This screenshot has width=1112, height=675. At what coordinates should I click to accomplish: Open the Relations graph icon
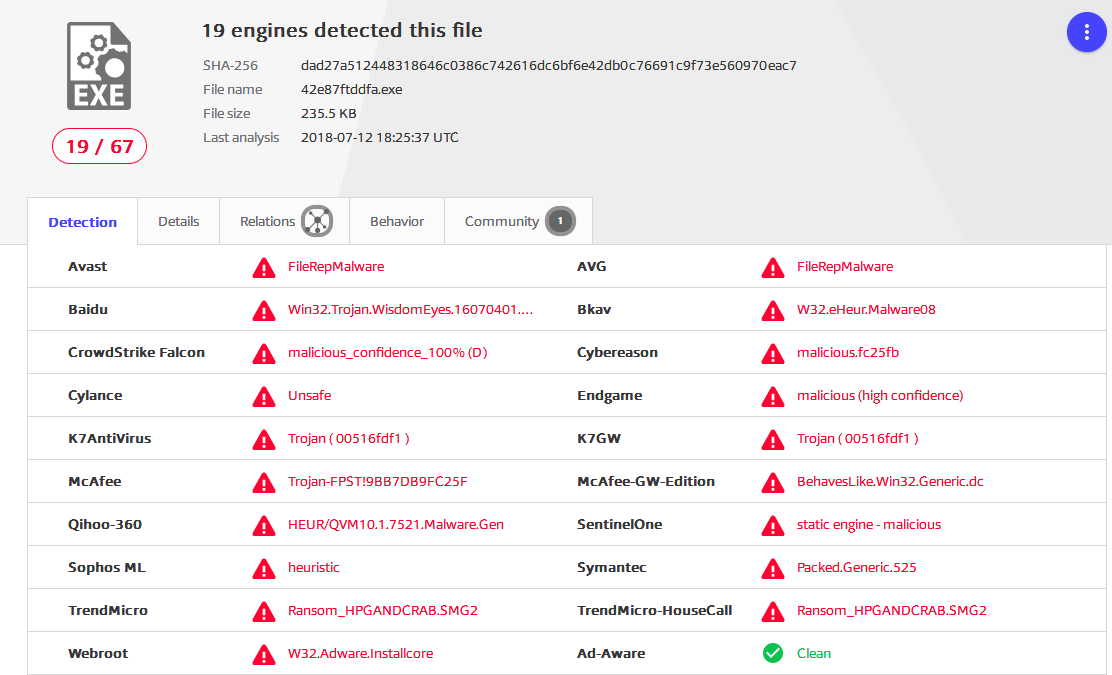317,221
